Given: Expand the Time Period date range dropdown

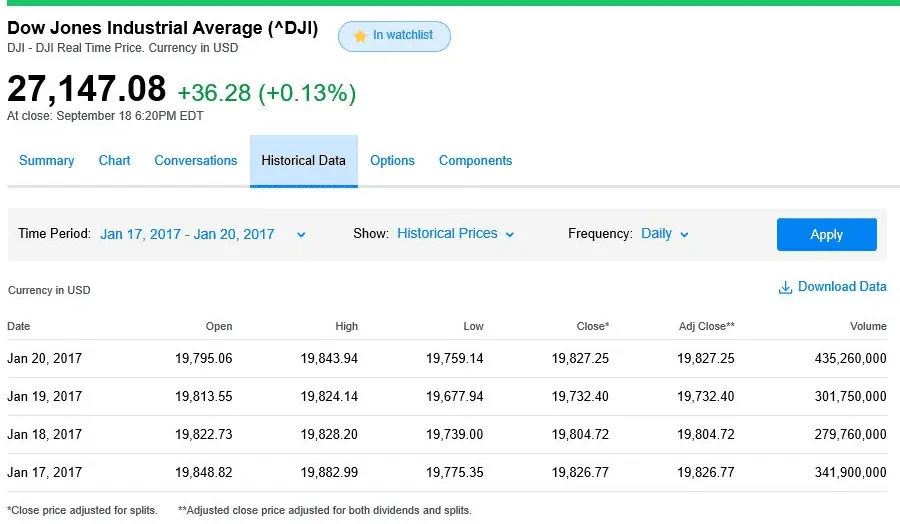Looking at the screenshot, I should click(202, 234).
